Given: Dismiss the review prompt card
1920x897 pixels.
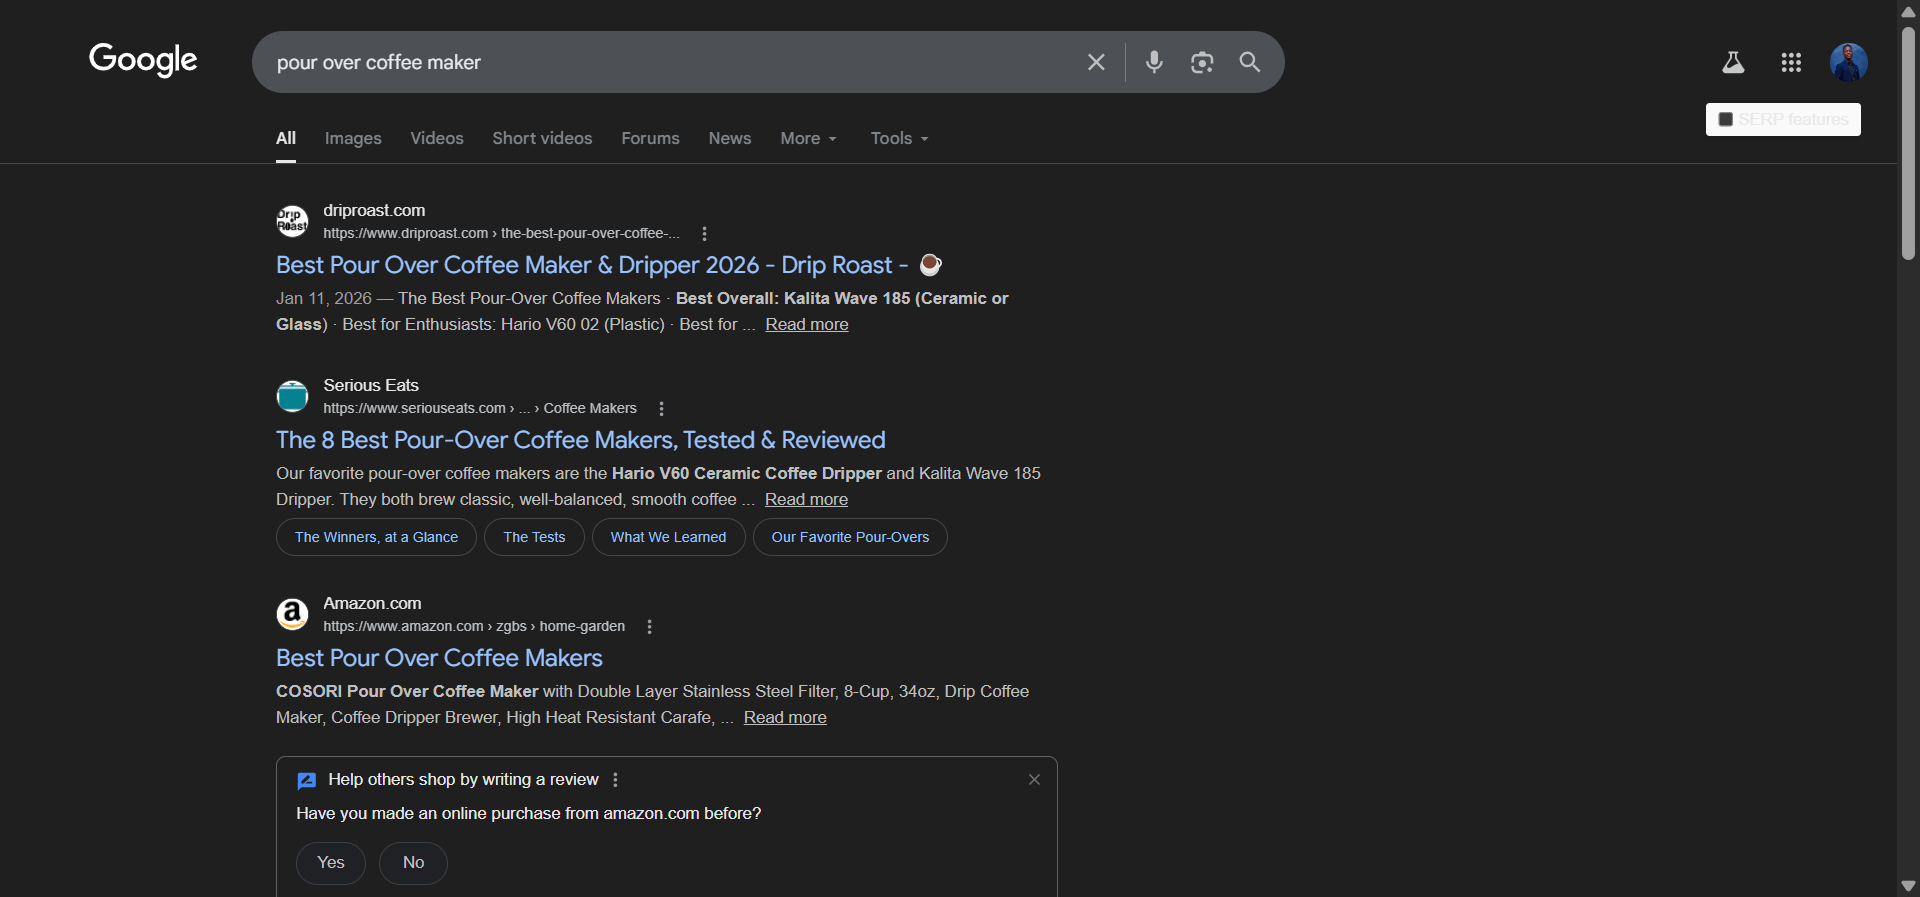Looking at the screenshot, I should coord(1034,779).
